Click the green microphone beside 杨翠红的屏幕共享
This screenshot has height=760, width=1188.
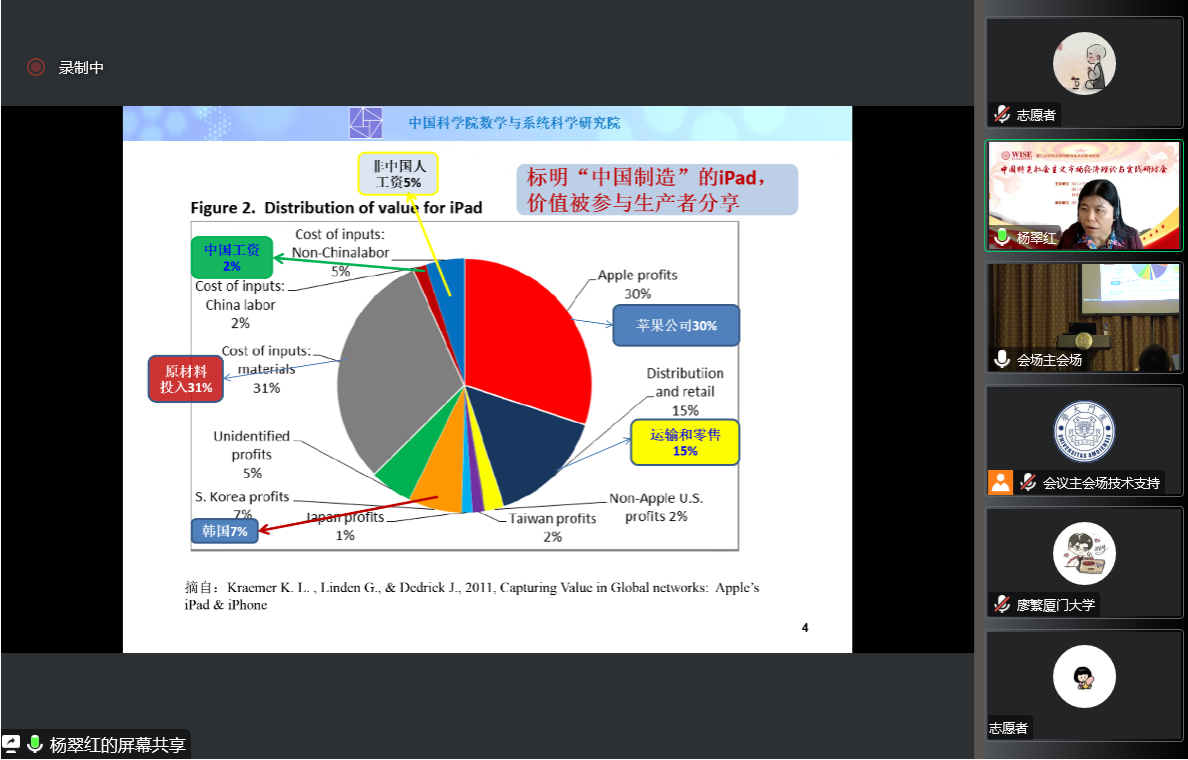coord(35,744)
